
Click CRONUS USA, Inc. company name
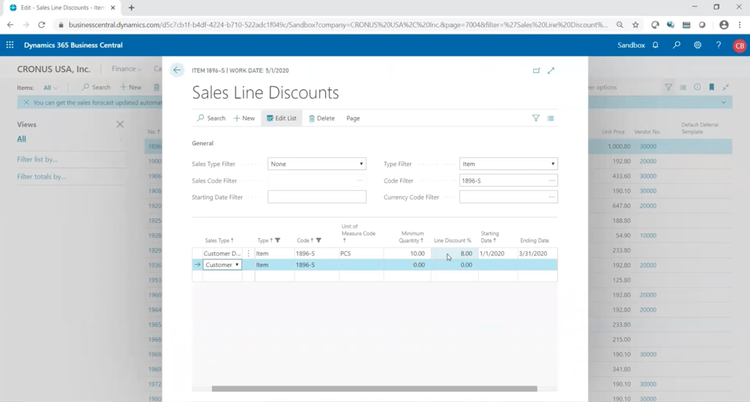click(x=54, y=69)
